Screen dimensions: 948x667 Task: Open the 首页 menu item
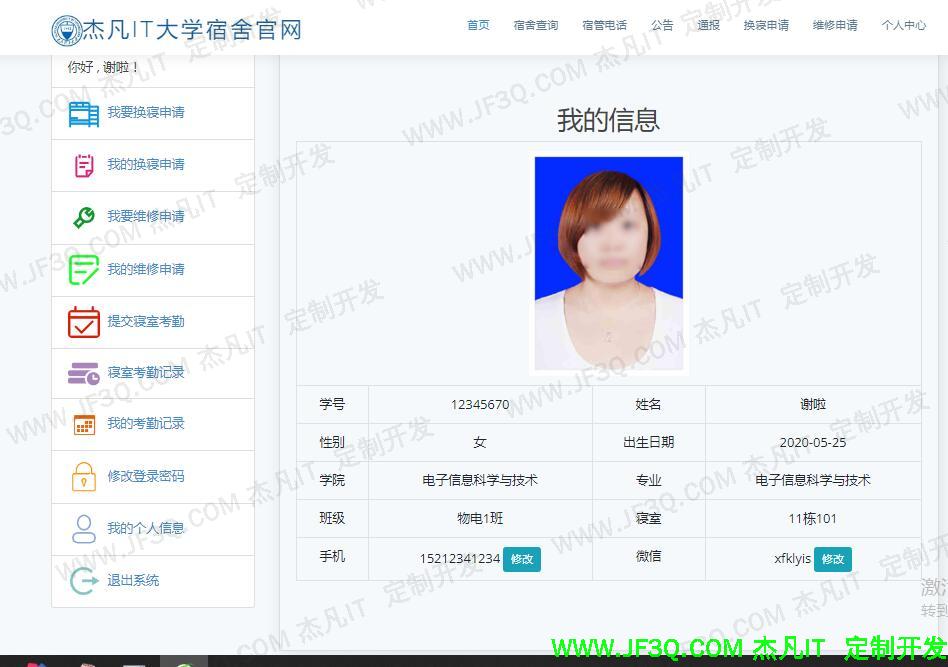coord(478,26)
